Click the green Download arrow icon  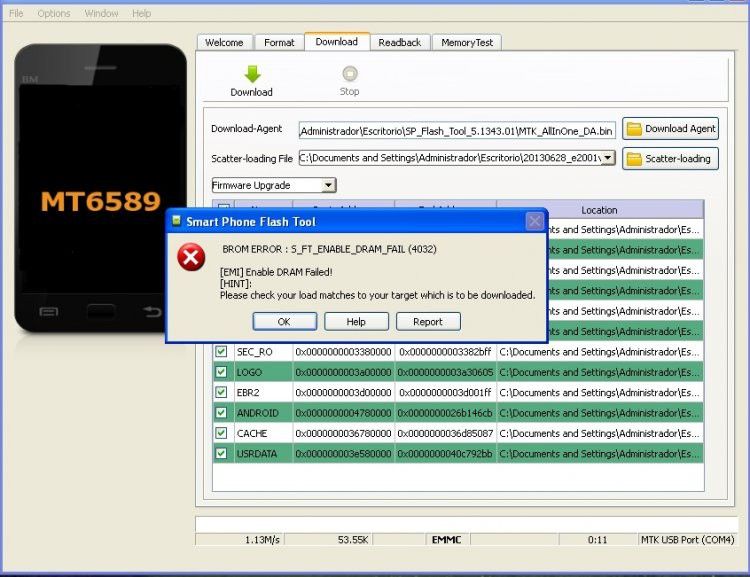point(252,74)
